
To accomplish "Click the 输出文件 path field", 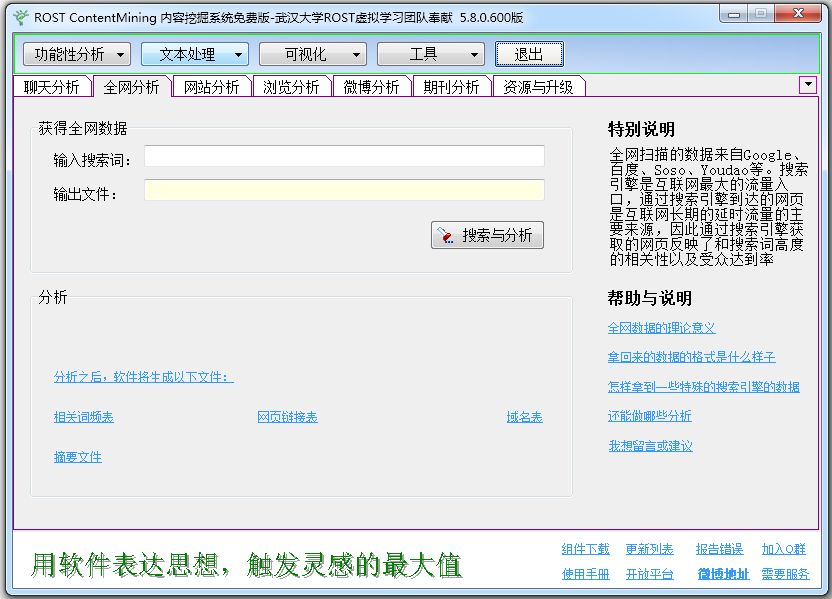I will tap(344, 190).
